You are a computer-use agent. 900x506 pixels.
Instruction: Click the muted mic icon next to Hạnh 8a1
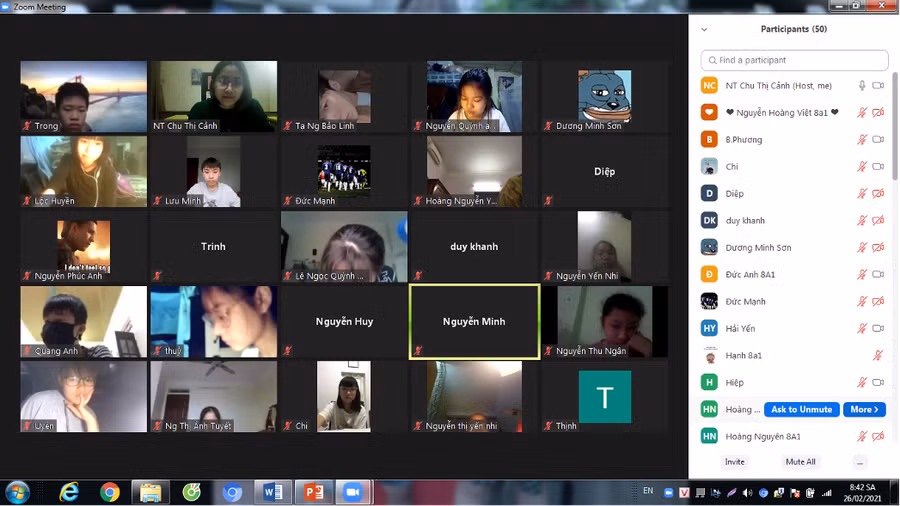(x=878, y=356)
